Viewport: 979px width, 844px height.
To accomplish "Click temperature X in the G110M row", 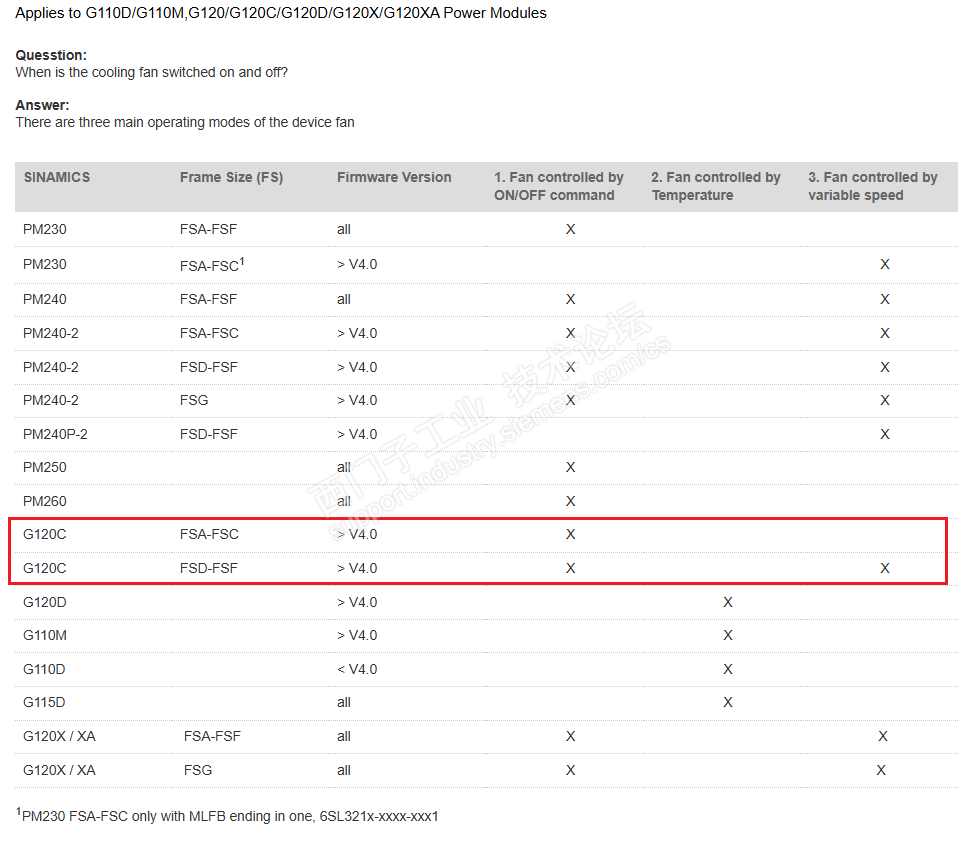I will point(728,635).
